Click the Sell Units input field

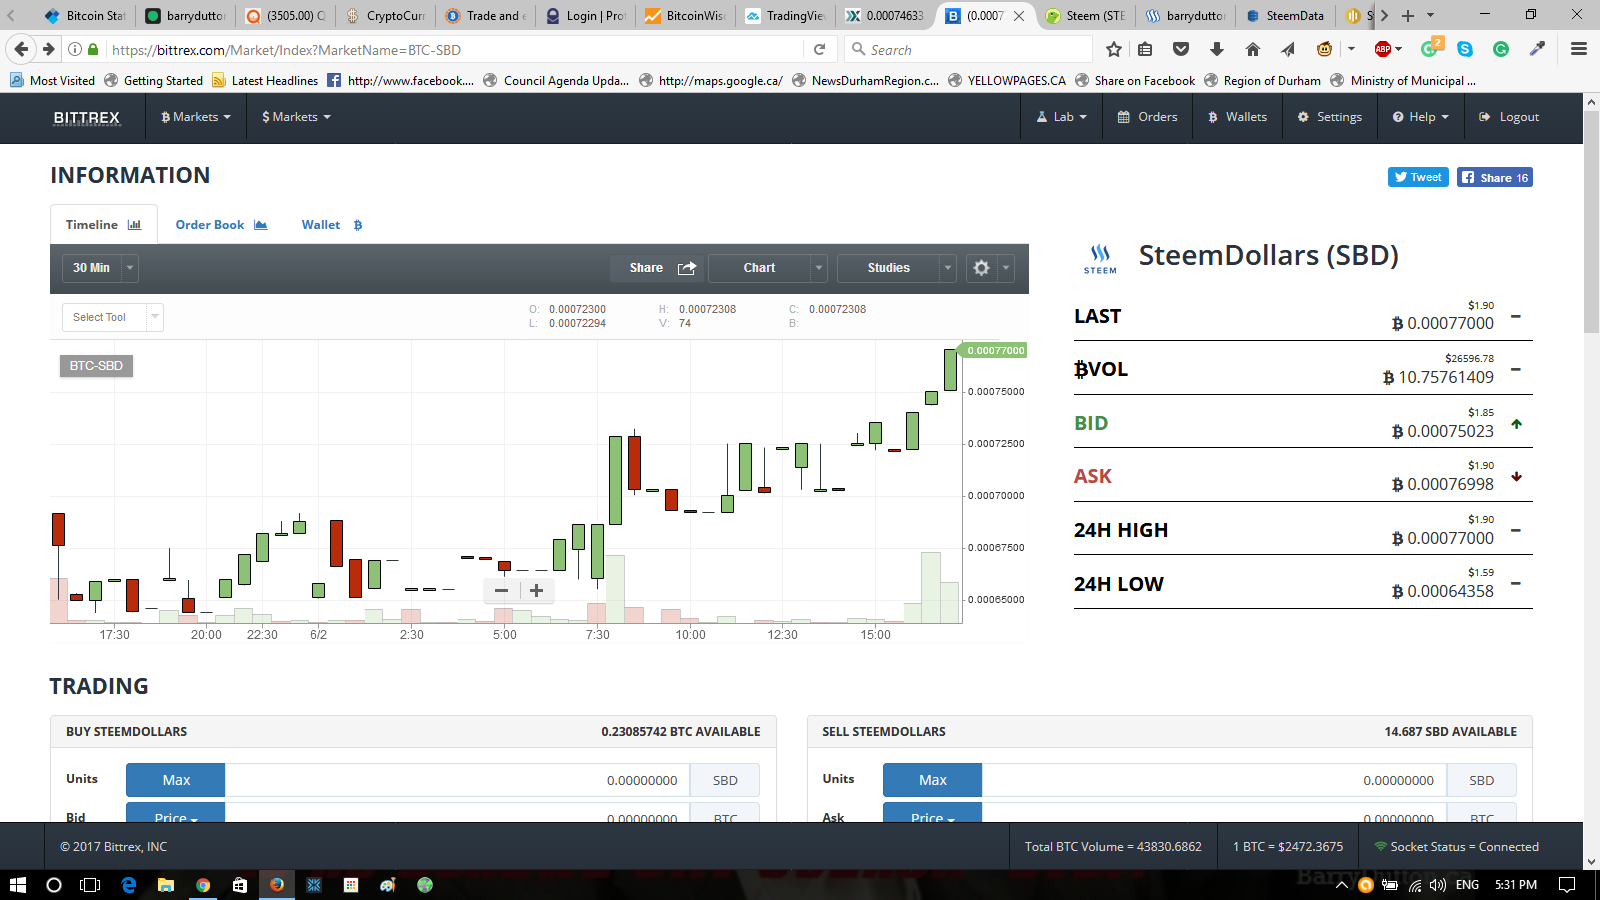coord(1214,780)
